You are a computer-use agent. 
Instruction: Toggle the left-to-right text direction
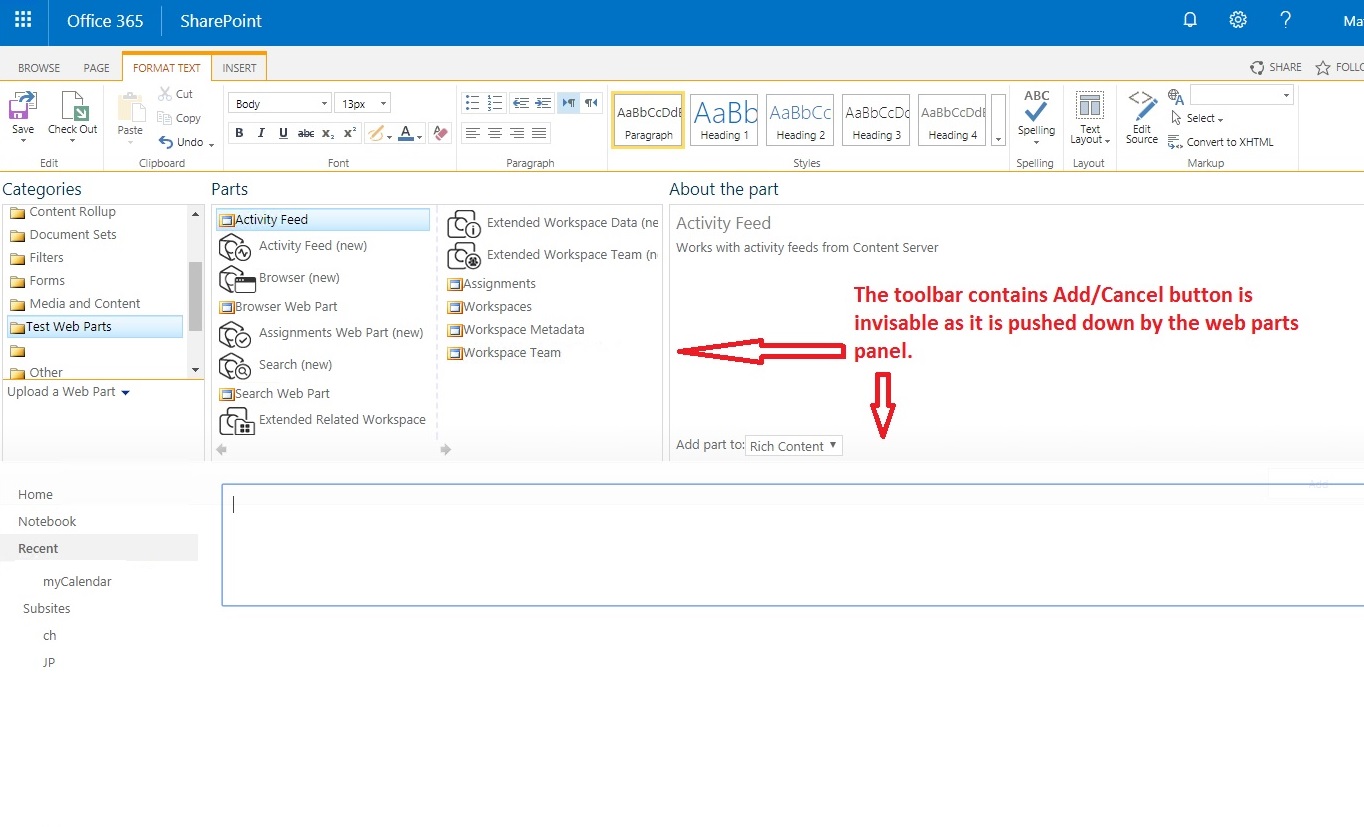568,101
